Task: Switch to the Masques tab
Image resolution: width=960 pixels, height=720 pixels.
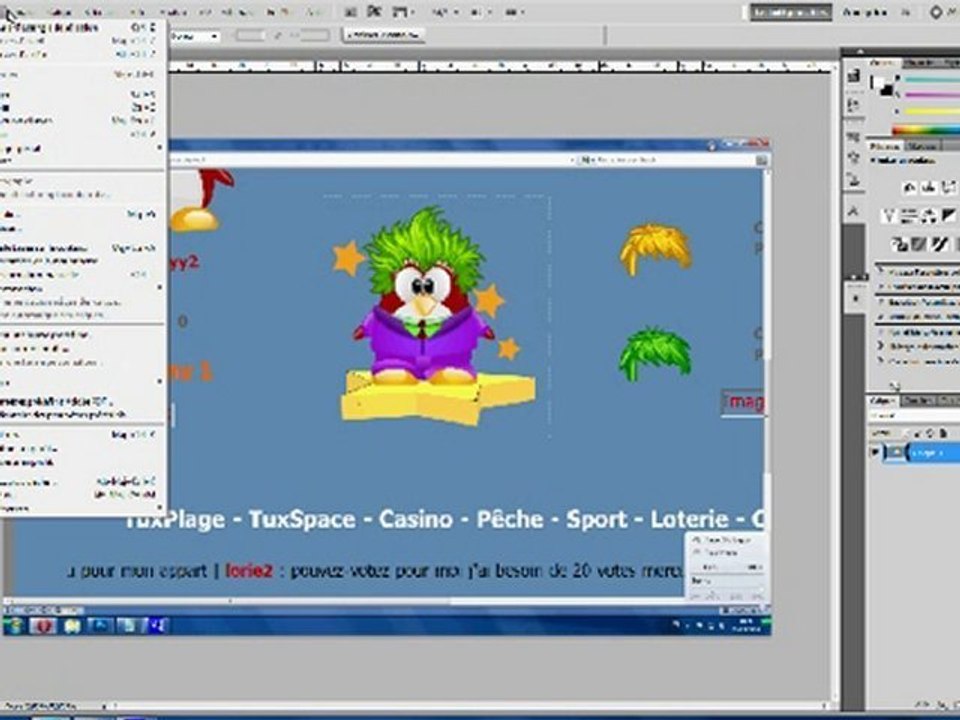Action: click(922, 146)
